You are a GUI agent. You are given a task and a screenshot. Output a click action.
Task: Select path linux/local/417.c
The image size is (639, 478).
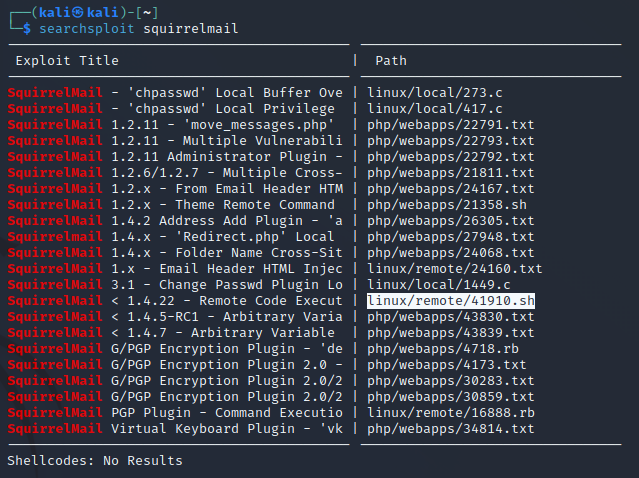point(435,108)
